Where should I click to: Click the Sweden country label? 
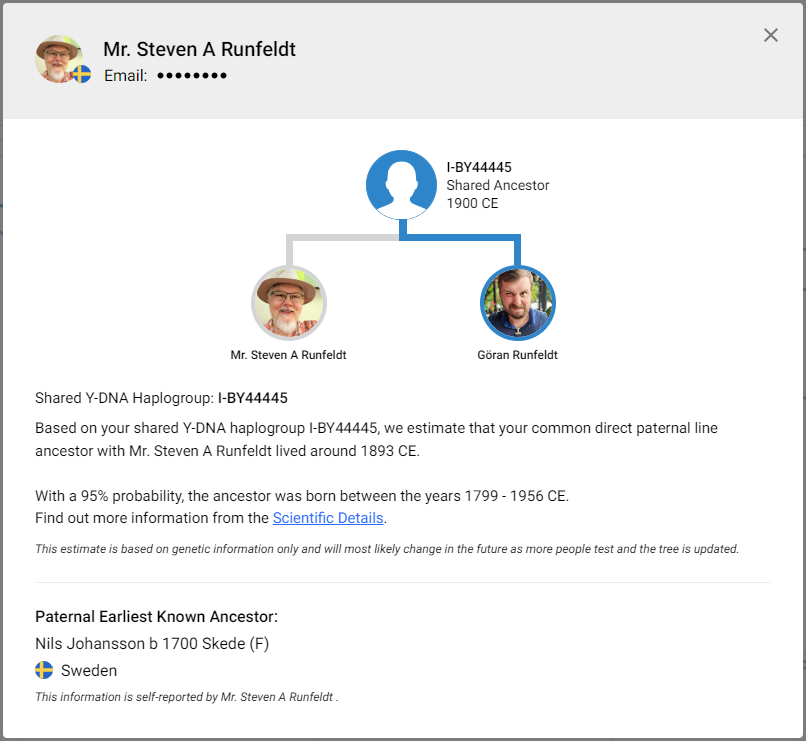(89, 671)
